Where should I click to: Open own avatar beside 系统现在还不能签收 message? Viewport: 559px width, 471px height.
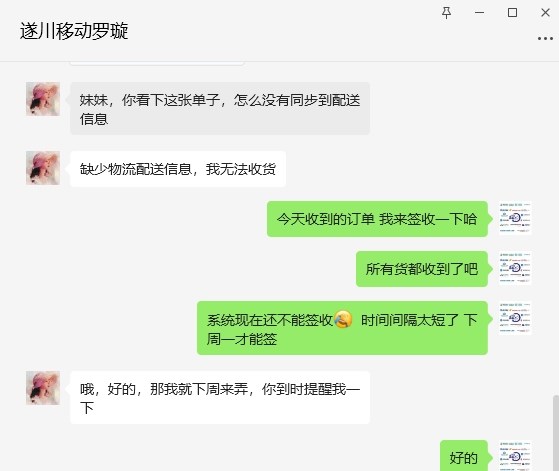[x=515, y=318]
